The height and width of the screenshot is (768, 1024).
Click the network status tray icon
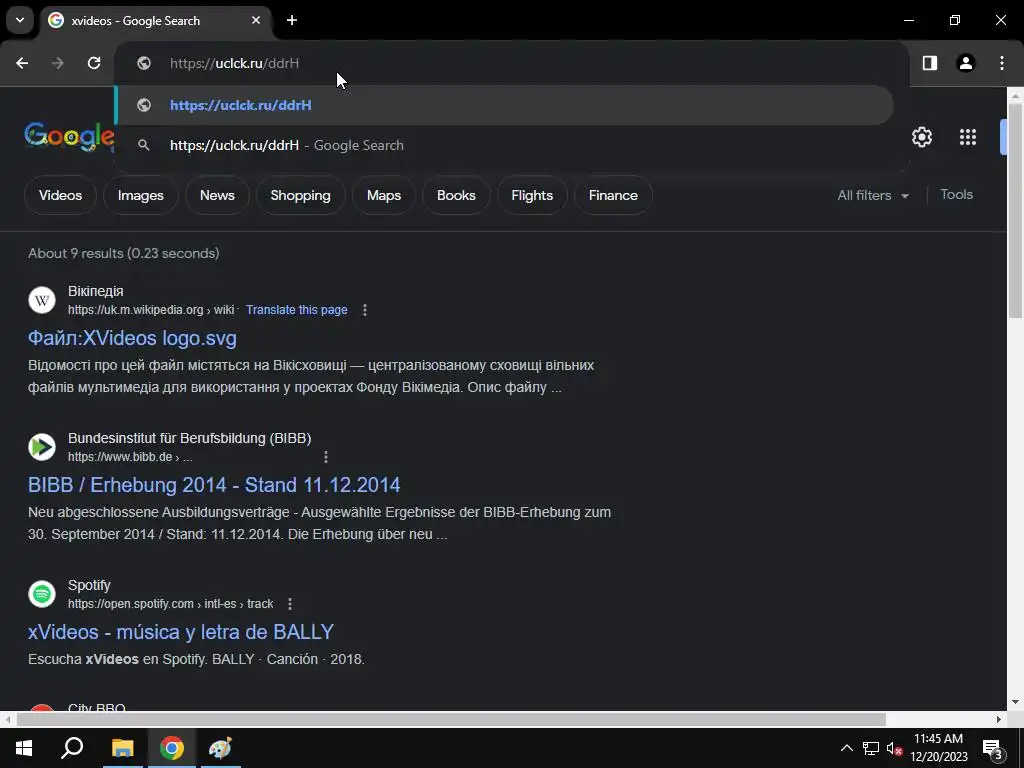coord(871,748)
